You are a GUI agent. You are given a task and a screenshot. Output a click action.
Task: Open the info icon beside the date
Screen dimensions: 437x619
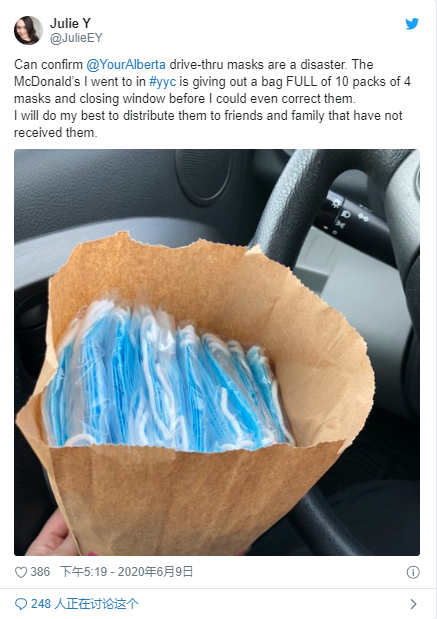(413, 572)
